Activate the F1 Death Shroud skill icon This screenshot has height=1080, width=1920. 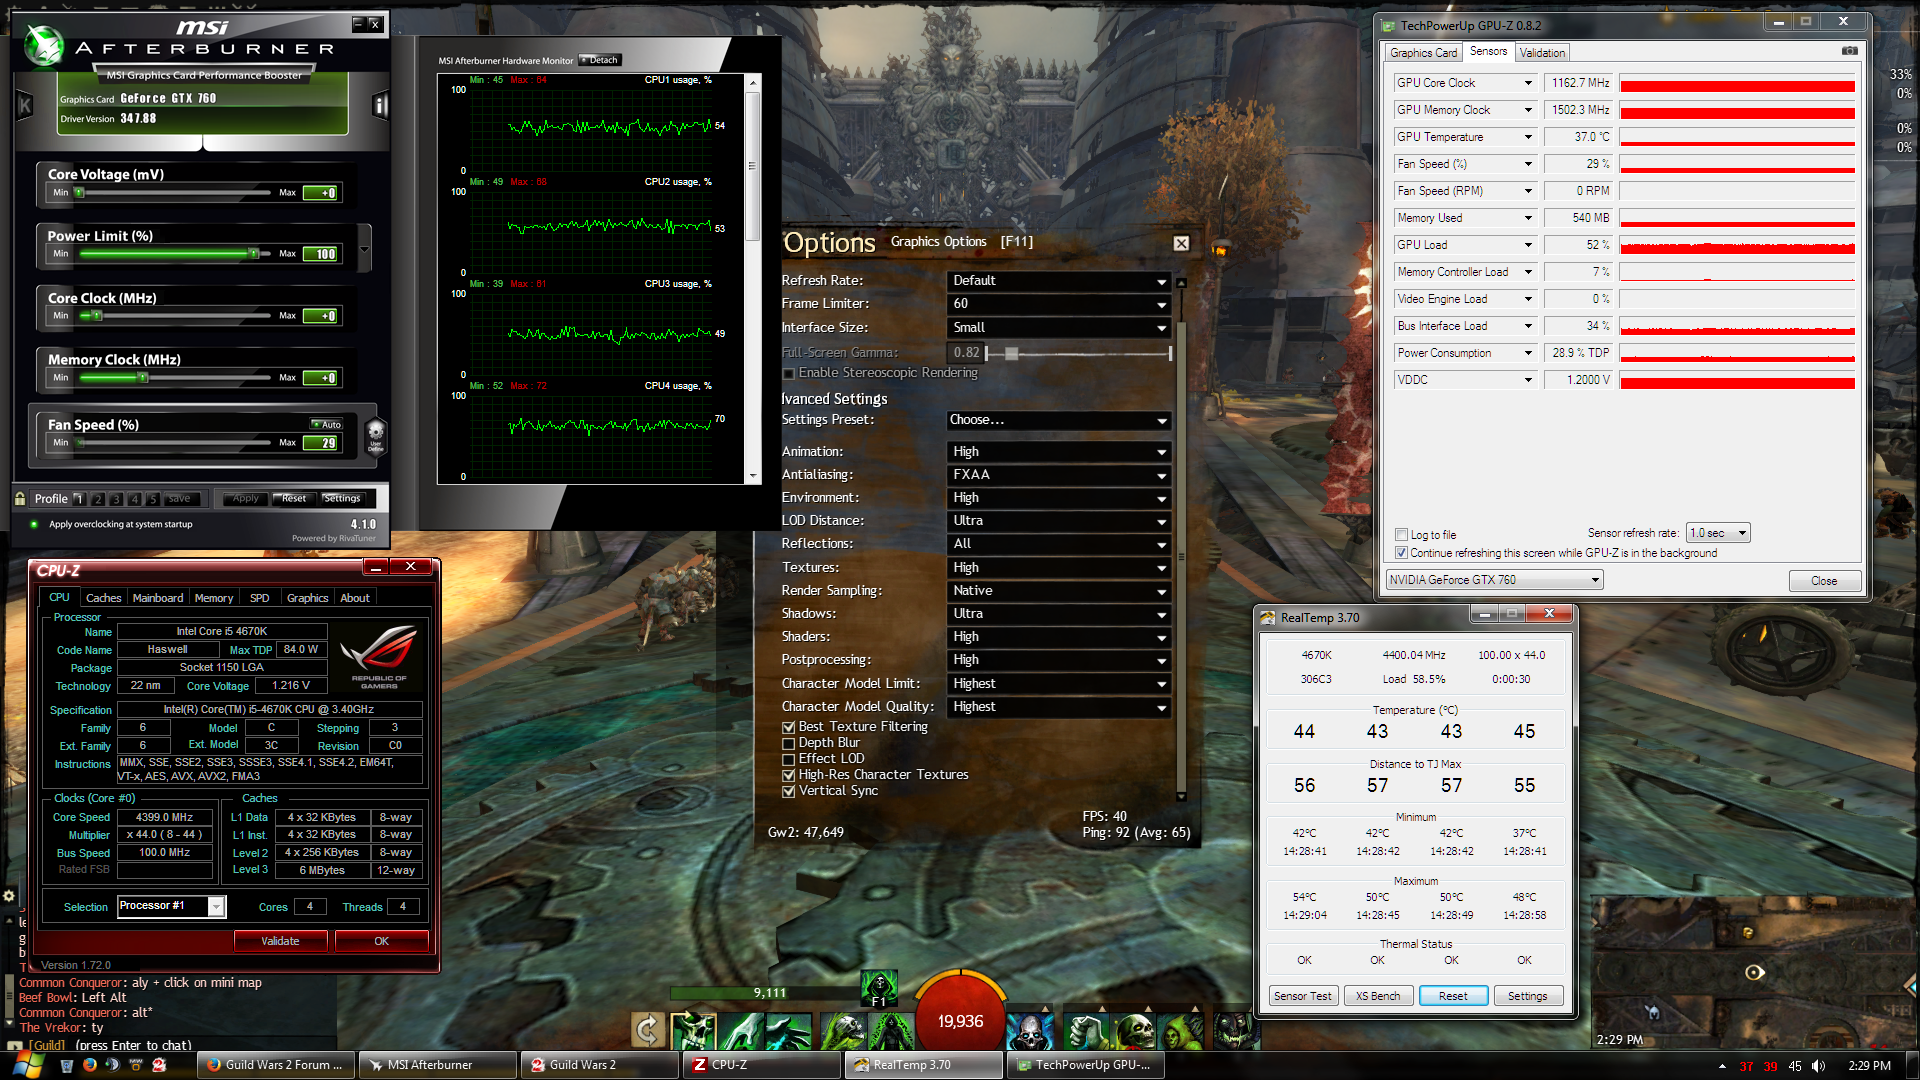(879, 986)
